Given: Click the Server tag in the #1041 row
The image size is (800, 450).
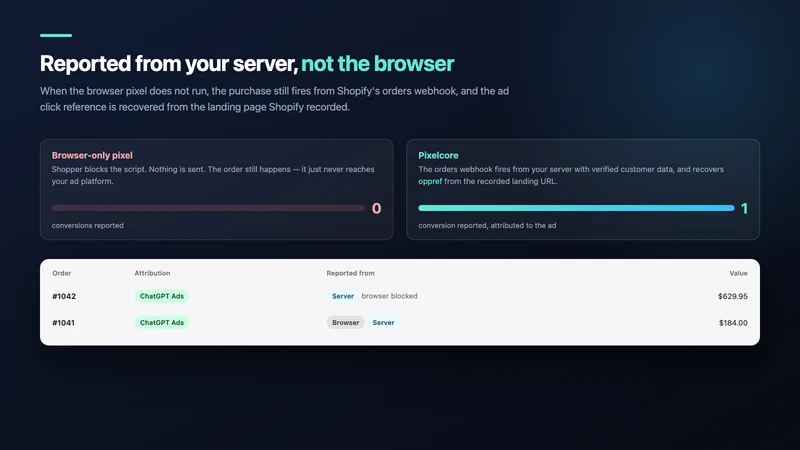Looking at the screenshot, I should click(x=383, y=322).
